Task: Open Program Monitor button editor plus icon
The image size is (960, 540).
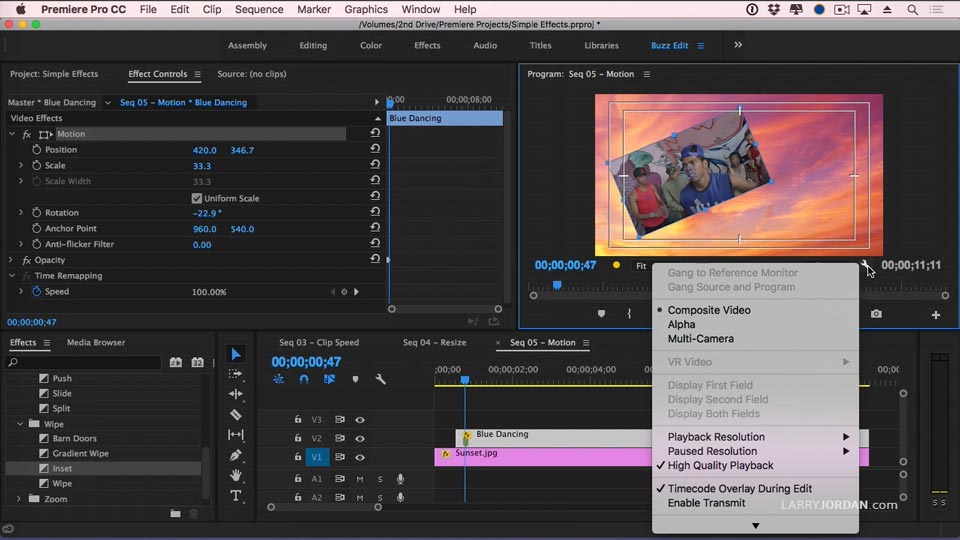Action: tap(936, 315)
